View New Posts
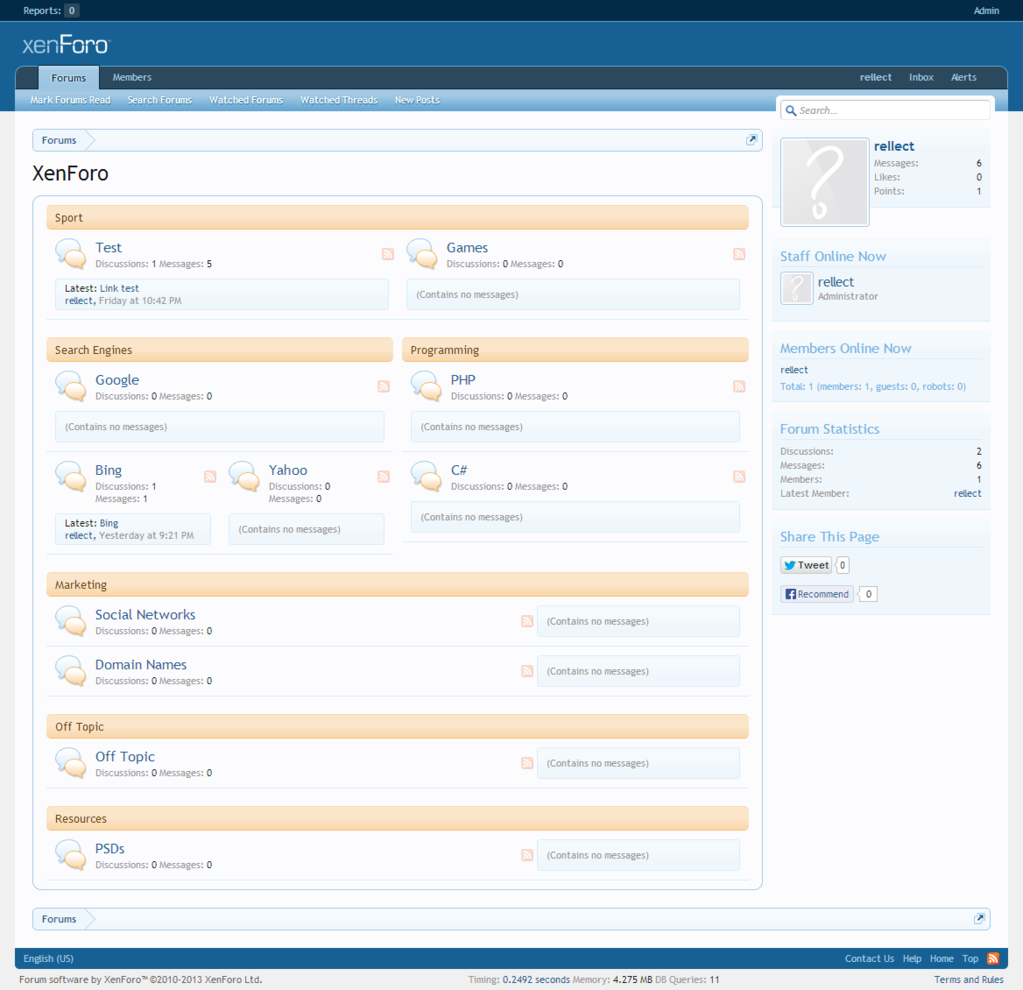Screen dimensions: 1023x990 (x=417, y=100)
